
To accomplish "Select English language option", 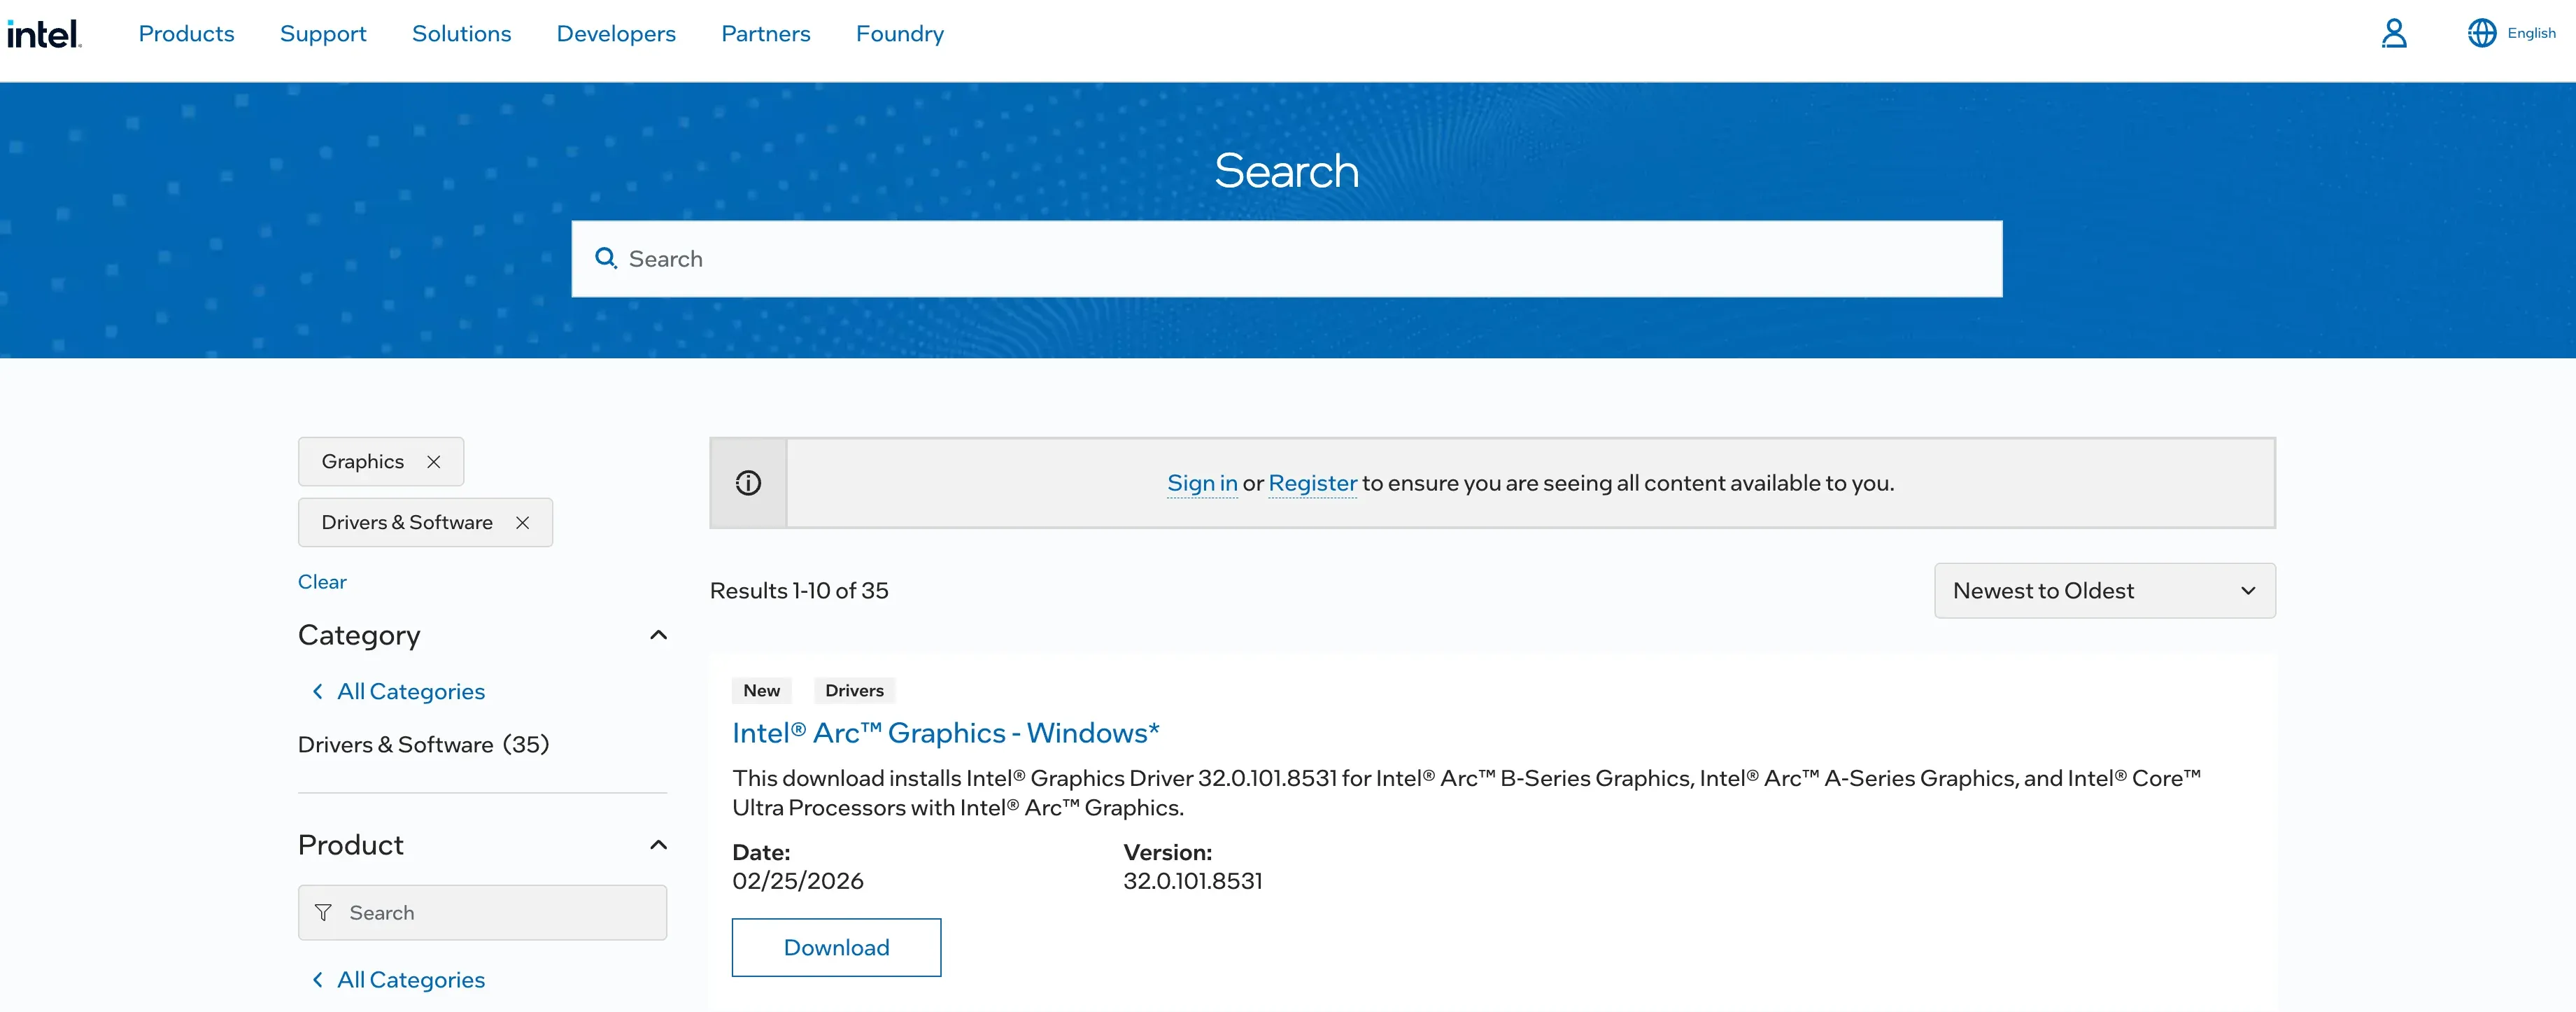I will coord(2531,33).
